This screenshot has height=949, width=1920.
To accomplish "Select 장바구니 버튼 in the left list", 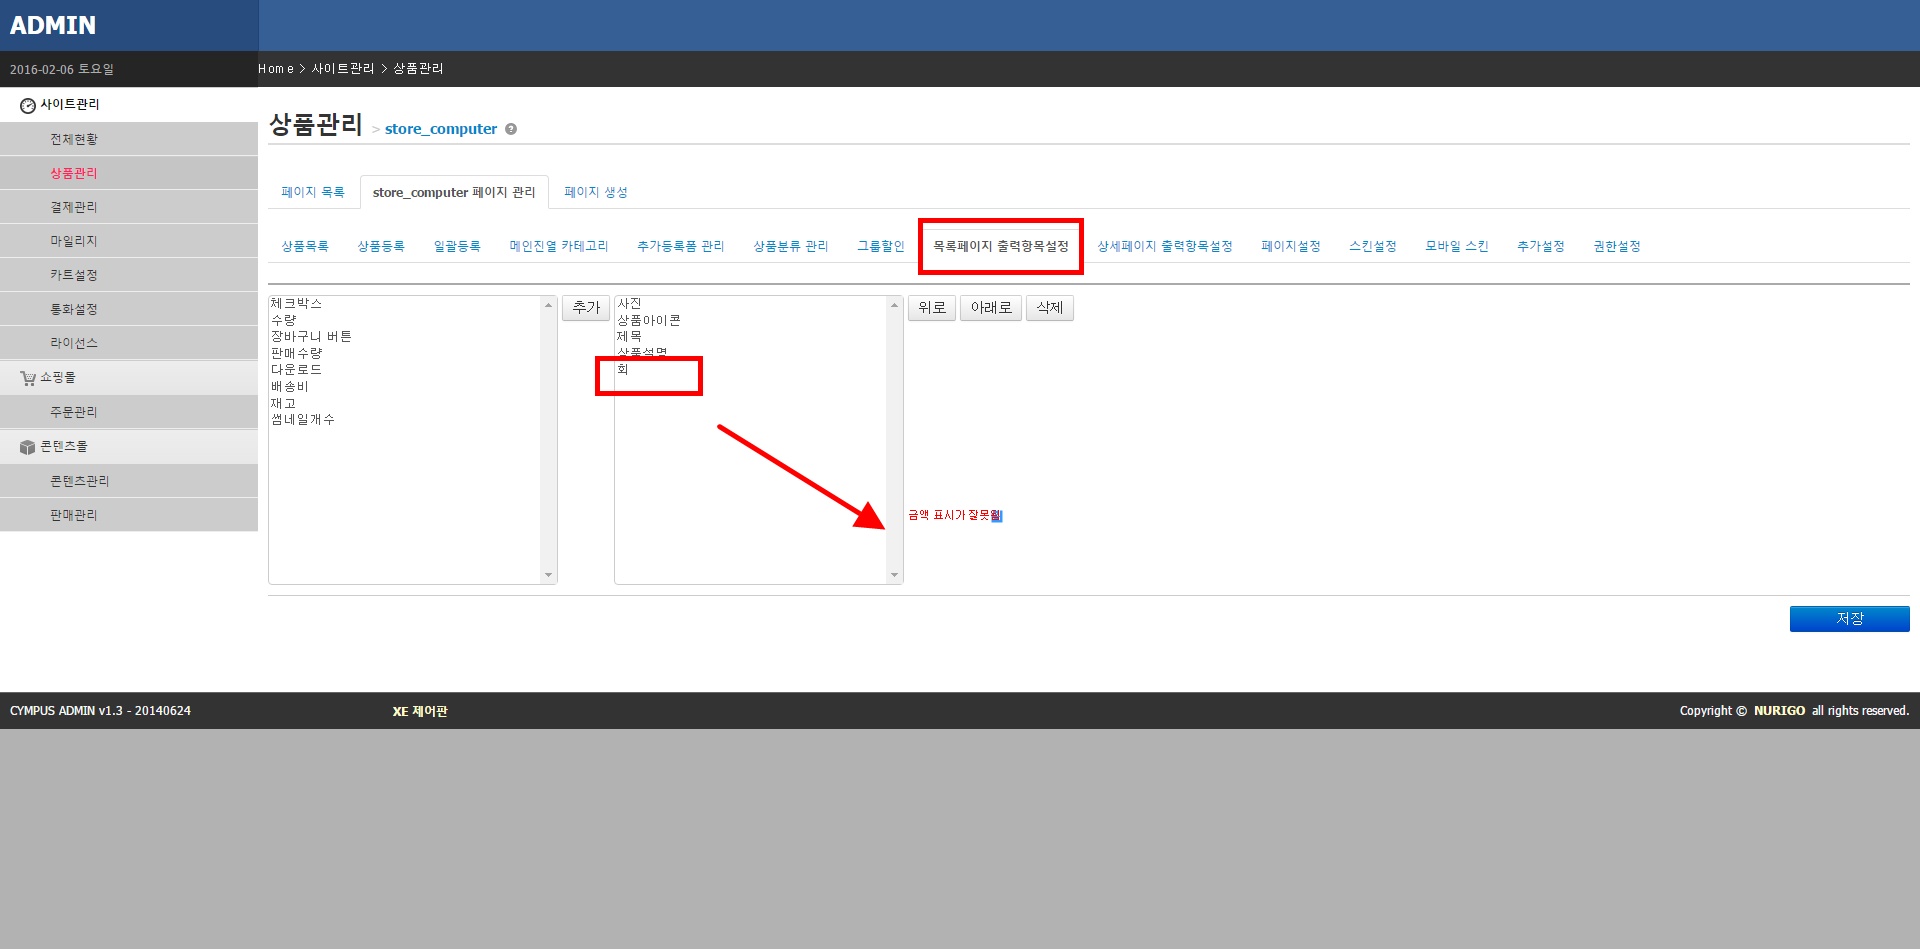I will 311,337.
